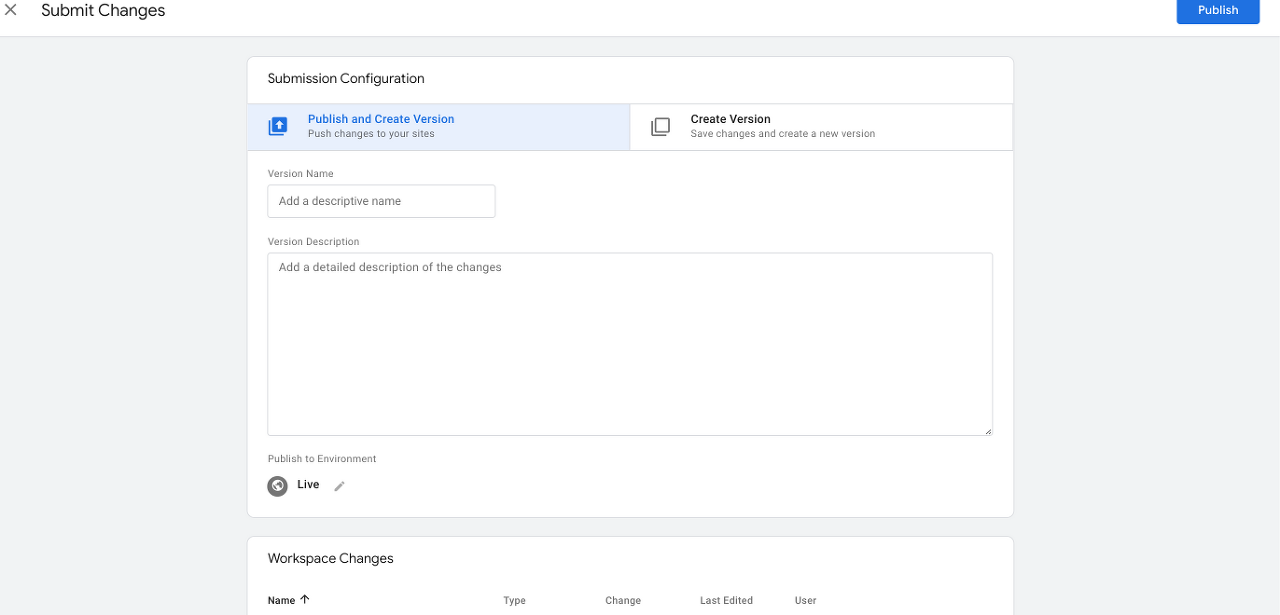Click the Last Edited column header
The width and height of the screenshot is (1280, 615).
point(726,601)
